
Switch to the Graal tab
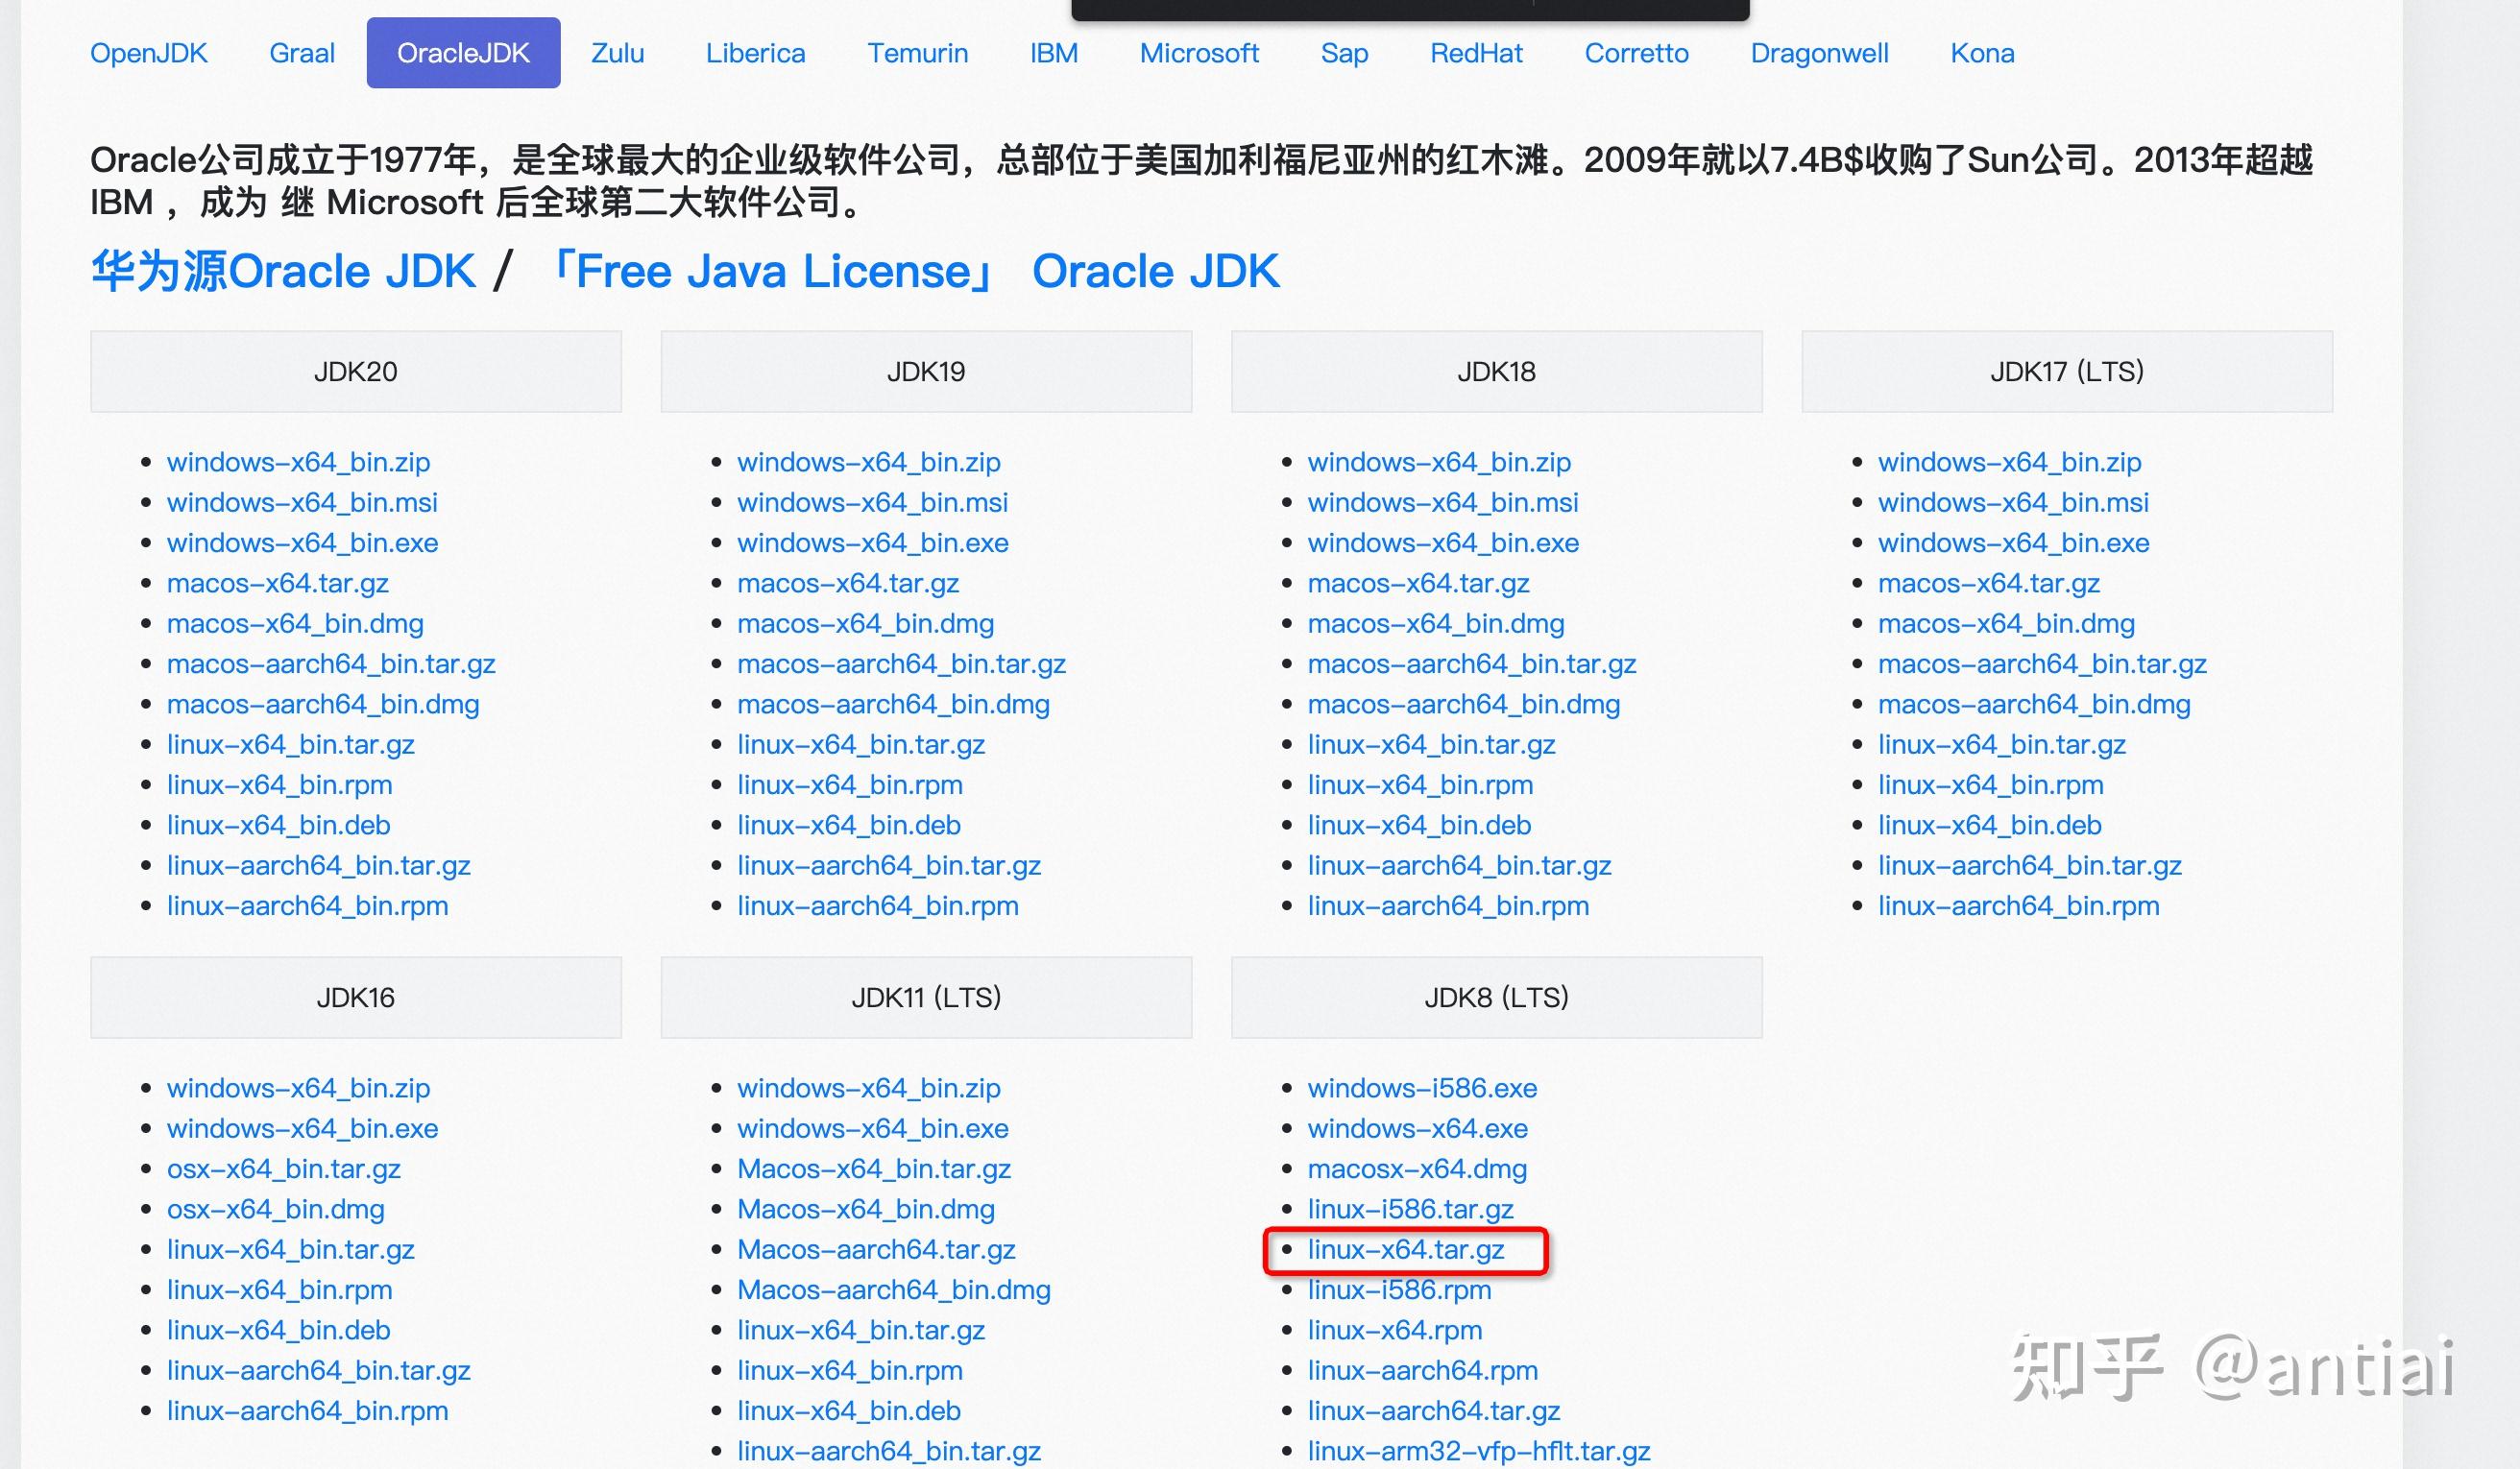pos(301,52)
